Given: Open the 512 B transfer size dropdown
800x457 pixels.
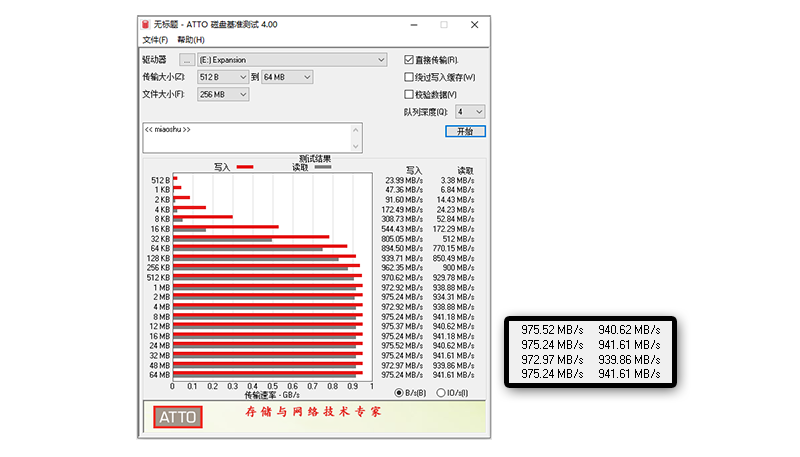Looking at the screenshot, I should point(223,77).
